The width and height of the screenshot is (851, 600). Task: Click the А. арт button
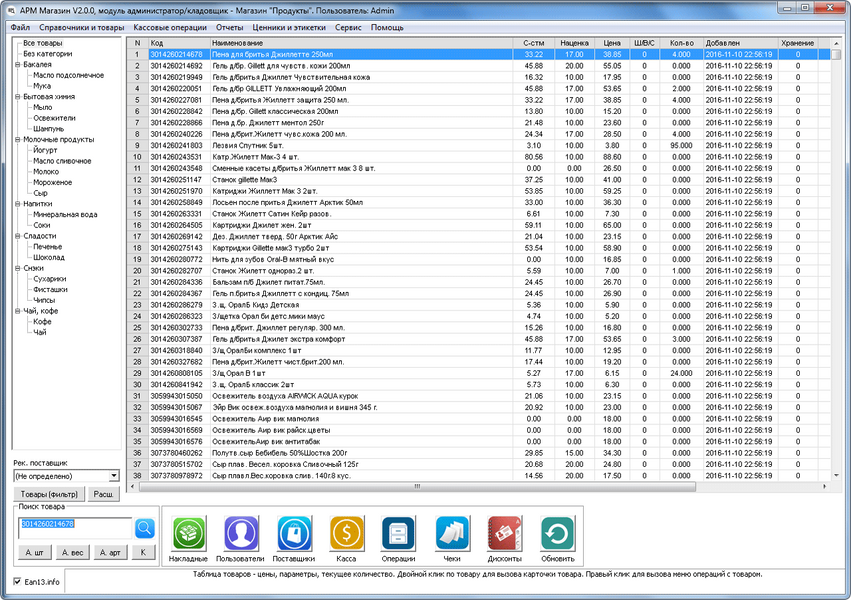[x=110, y=552]
